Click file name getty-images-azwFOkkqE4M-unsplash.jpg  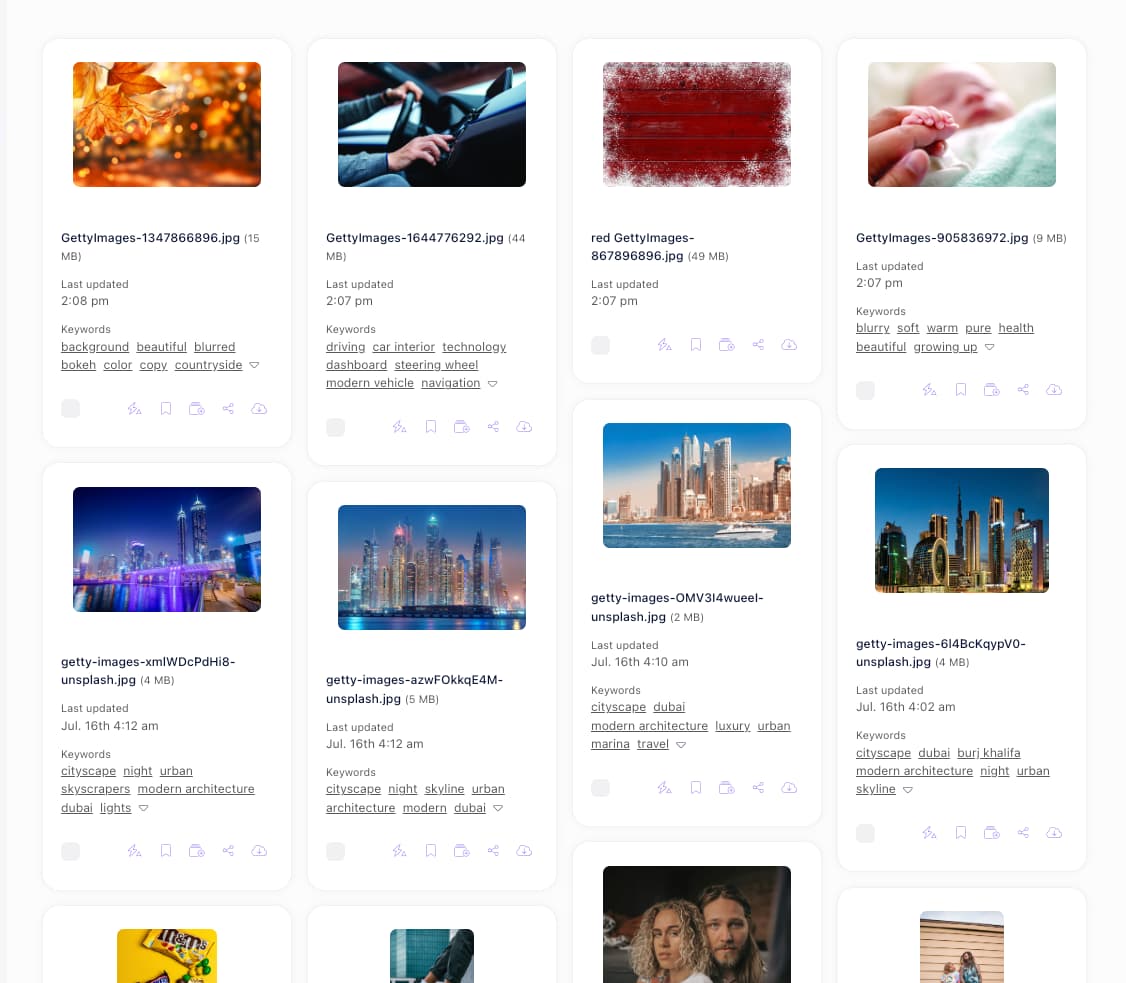click(x=414, y=689)
